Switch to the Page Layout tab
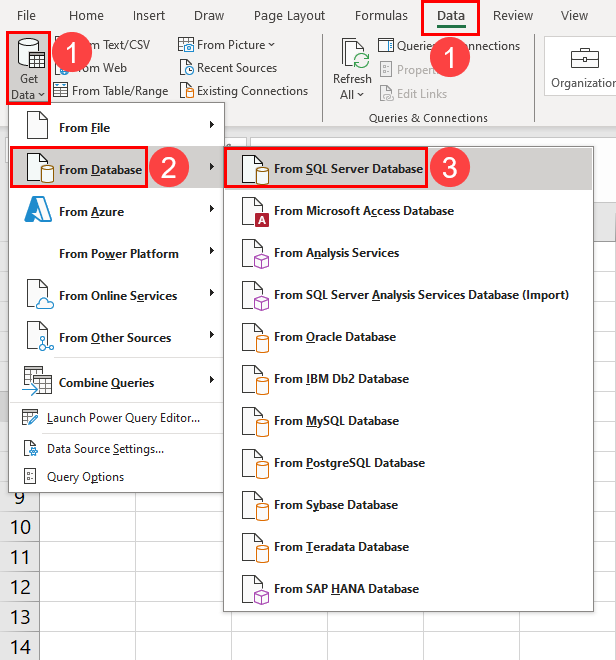 (289, 16)
